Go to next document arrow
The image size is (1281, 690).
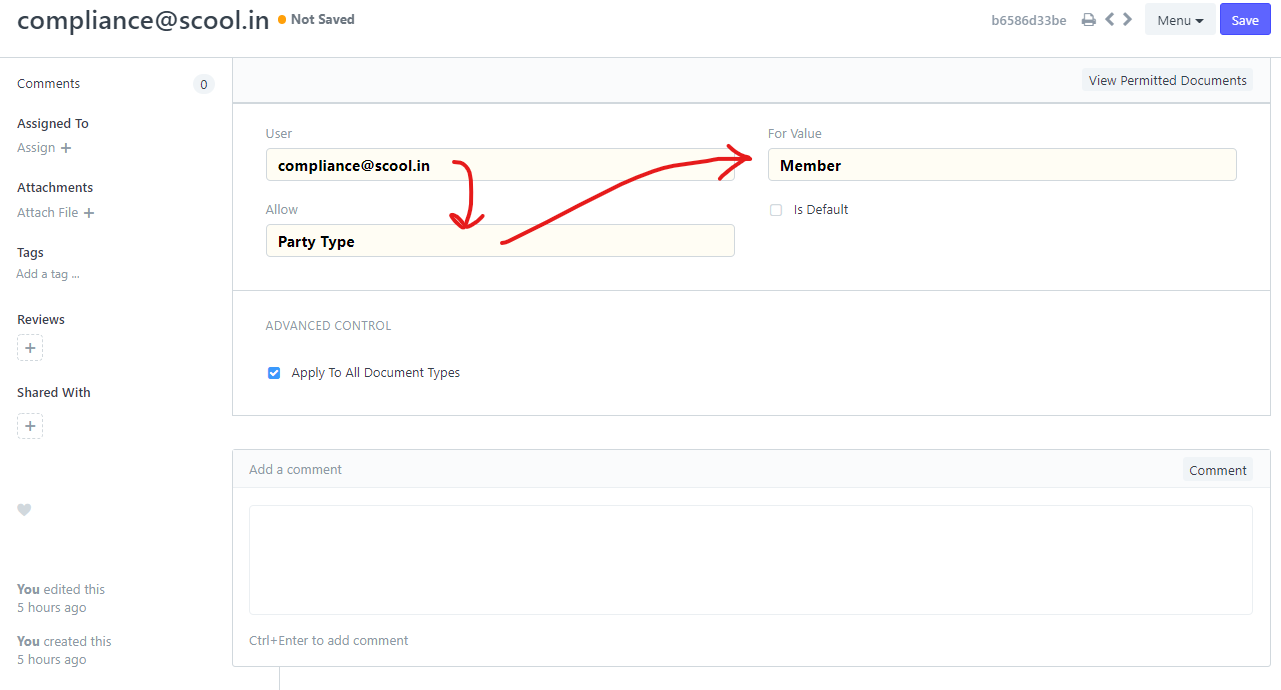tap(1127, 19)
